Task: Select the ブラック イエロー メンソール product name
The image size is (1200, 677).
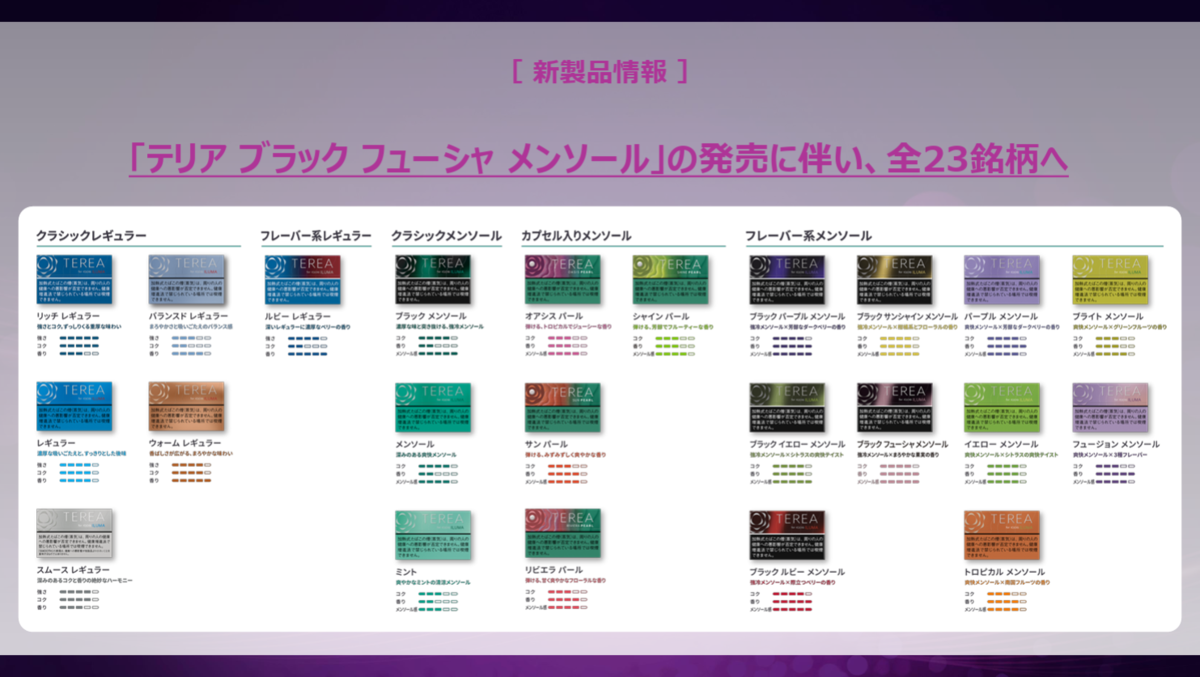Action: click(x=797, y=443)
